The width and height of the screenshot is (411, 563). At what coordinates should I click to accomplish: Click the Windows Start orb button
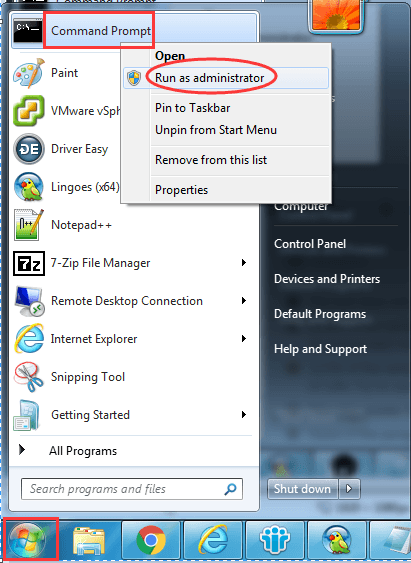[x=28, y=540]
